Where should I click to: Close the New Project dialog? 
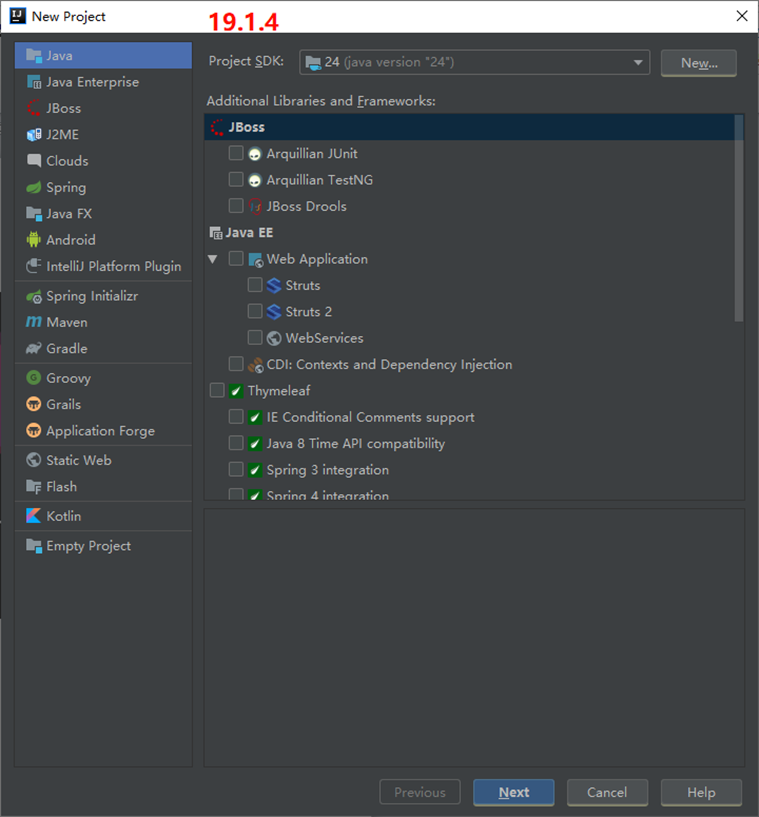742,16
